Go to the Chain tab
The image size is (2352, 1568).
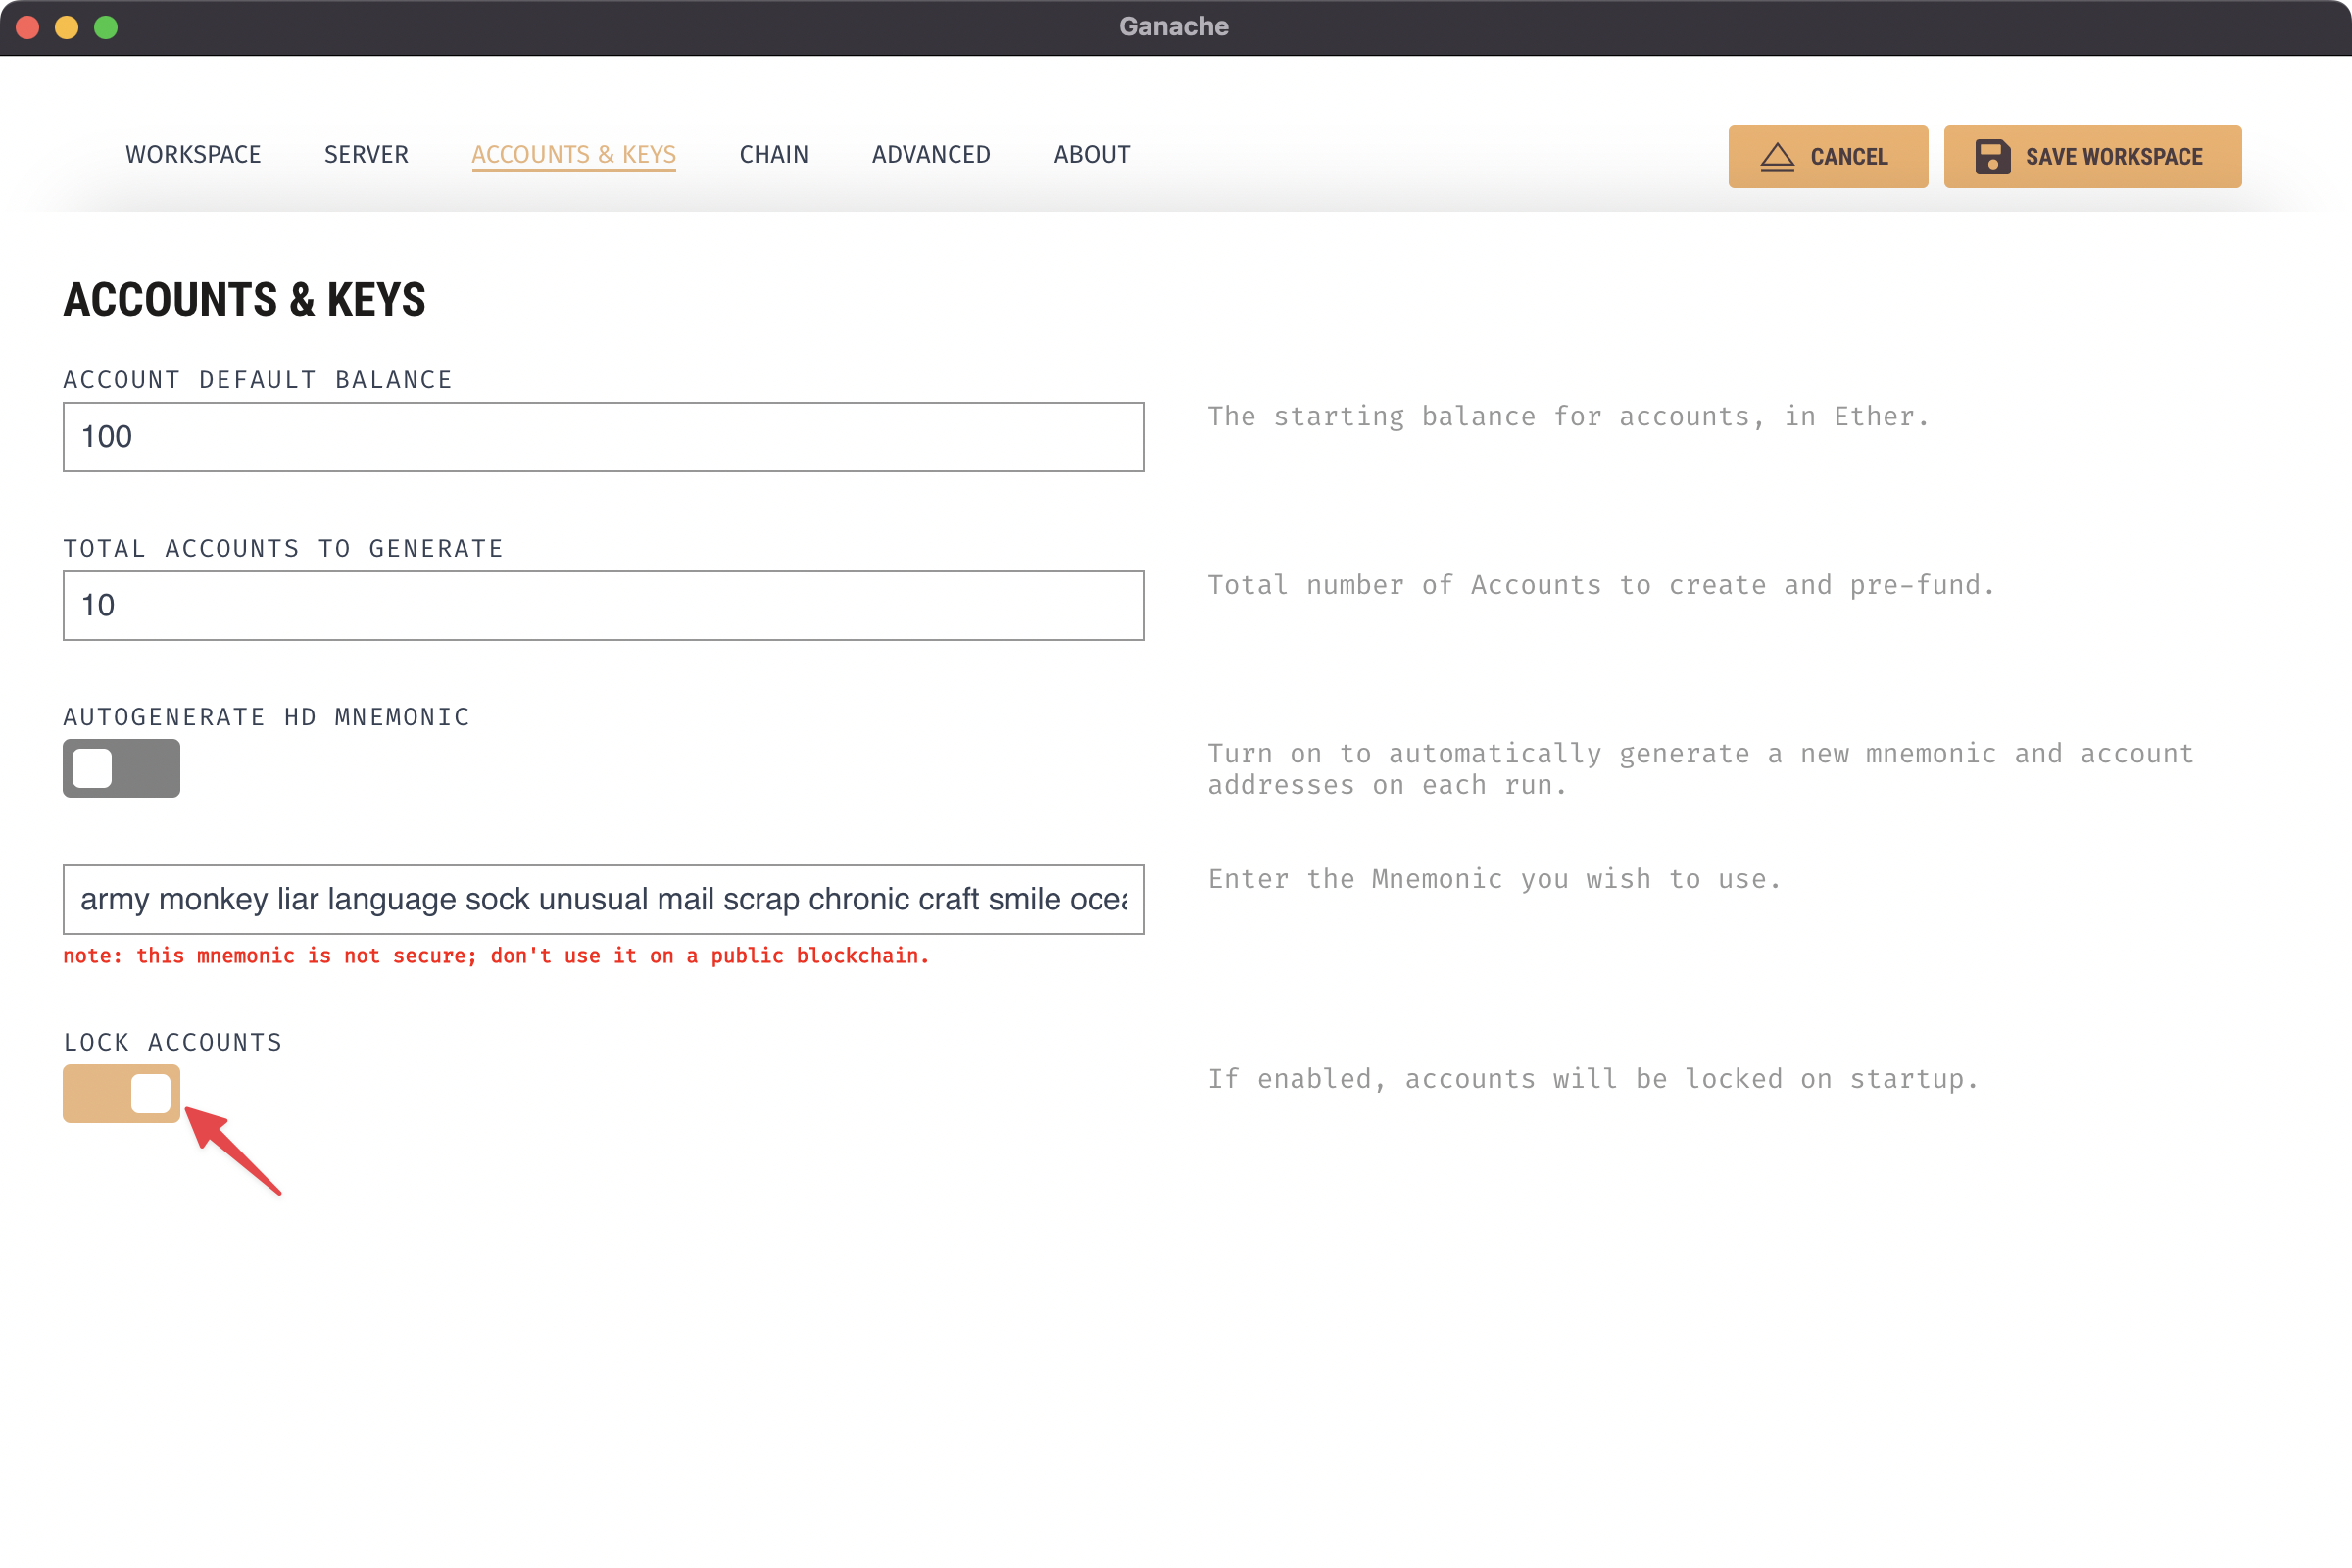pos(774,155)
